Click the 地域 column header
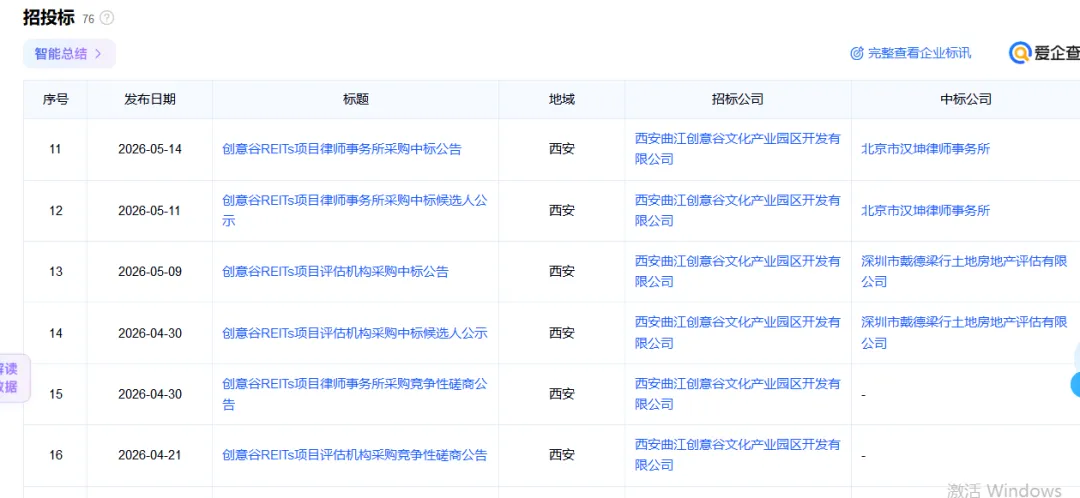Viewport: 1080px width, 498px height. click(561, 99)
